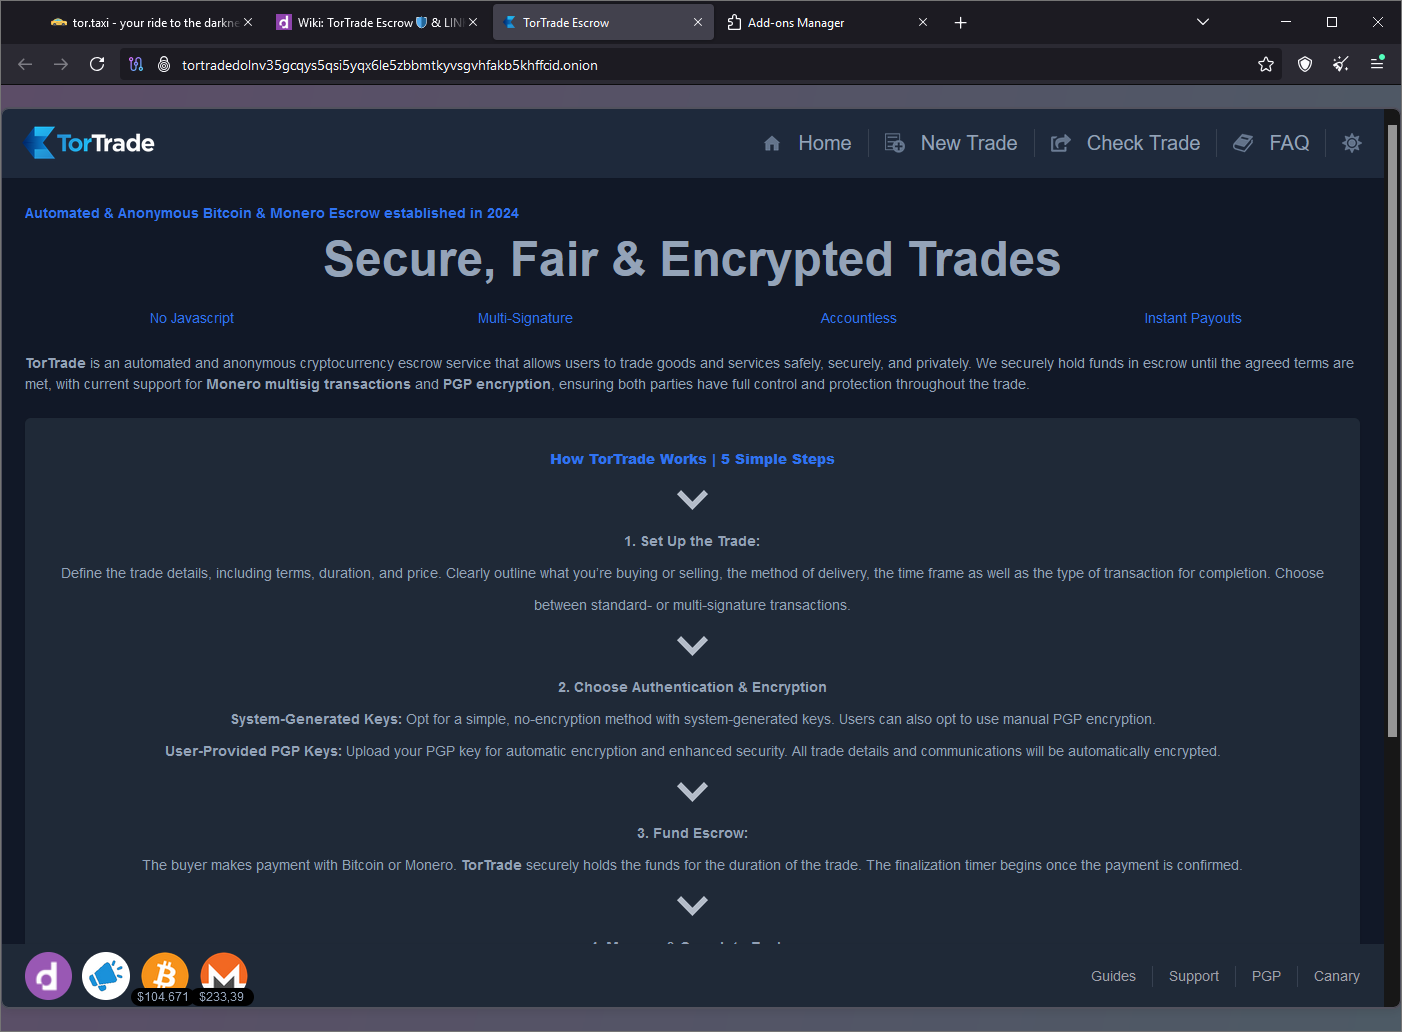Viewport: 1402px width, 1032px height.
Task: Click 'Secure, Fair & Encrypted Trades' heading
Action: click(692, 259)
